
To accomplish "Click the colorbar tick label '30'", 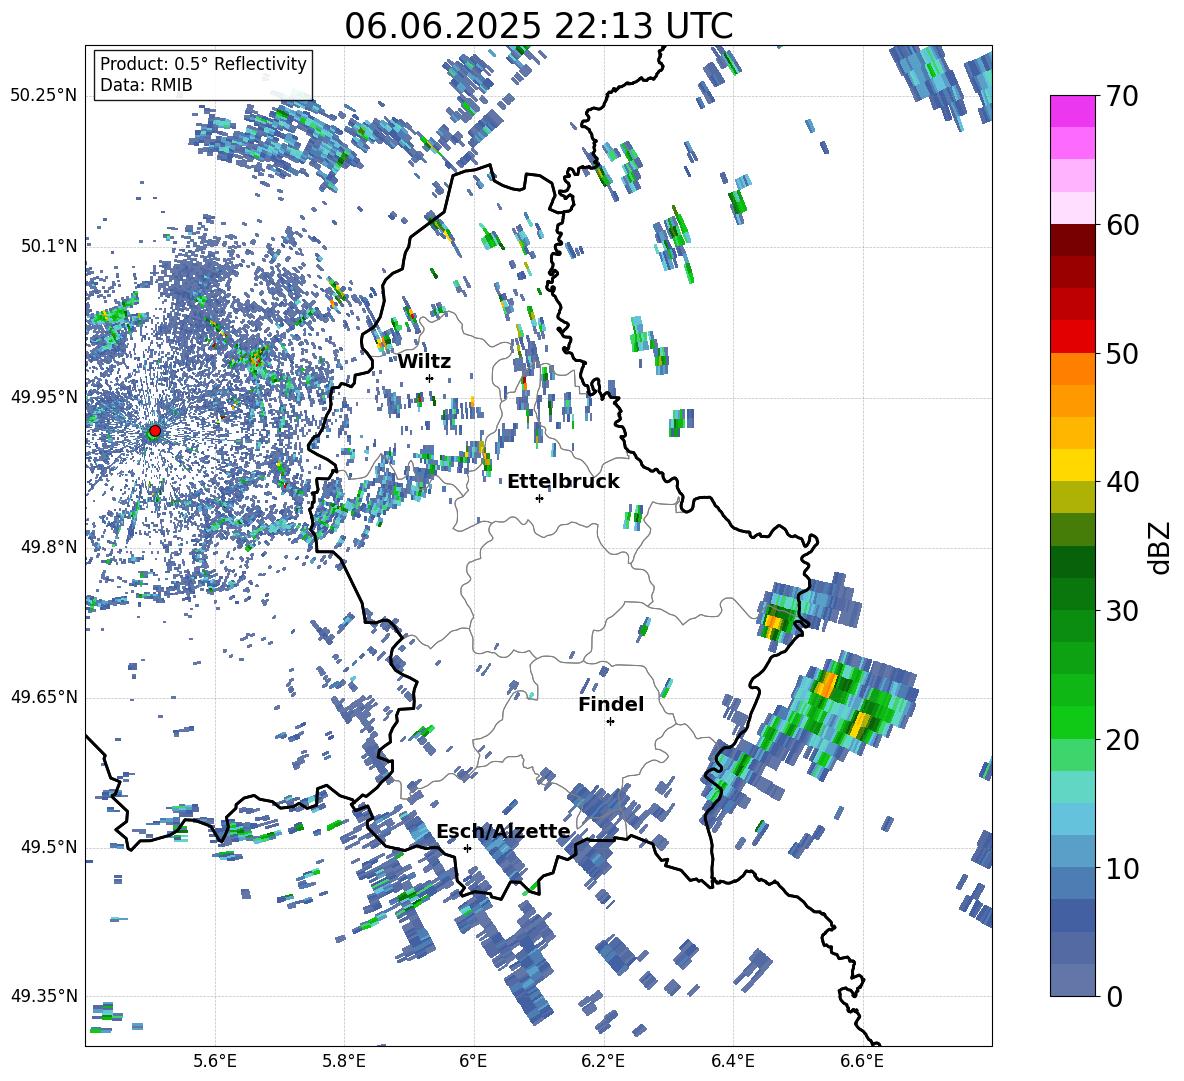I will coord(1122,611).
